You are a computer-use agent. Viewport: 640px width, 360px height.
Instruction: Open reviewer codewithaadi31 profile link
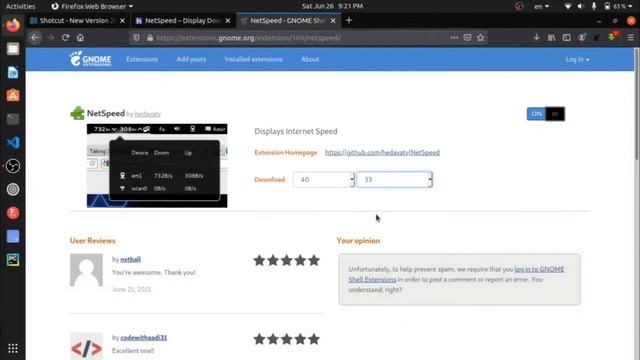tap(144, 338)
